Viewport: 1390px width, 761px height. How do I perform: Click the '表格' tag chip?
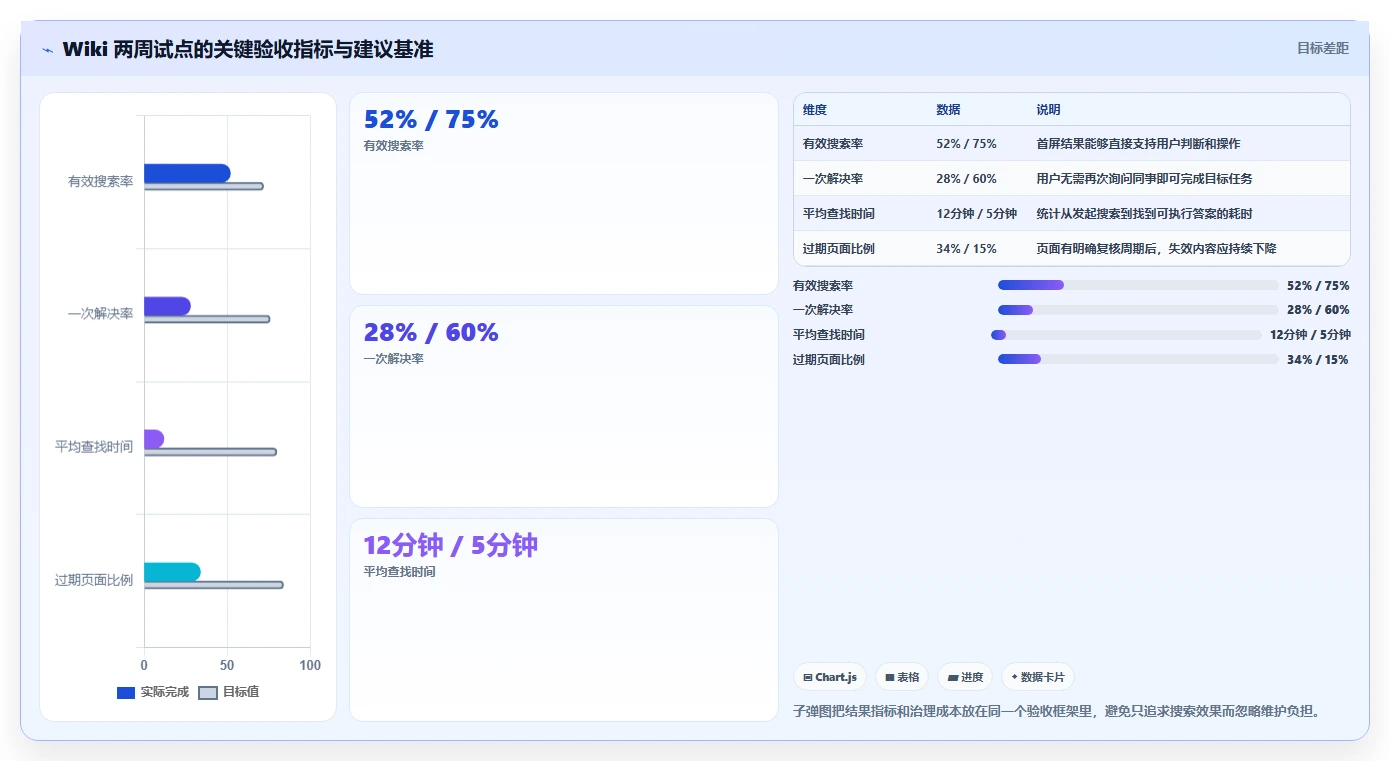click(902, 677)
